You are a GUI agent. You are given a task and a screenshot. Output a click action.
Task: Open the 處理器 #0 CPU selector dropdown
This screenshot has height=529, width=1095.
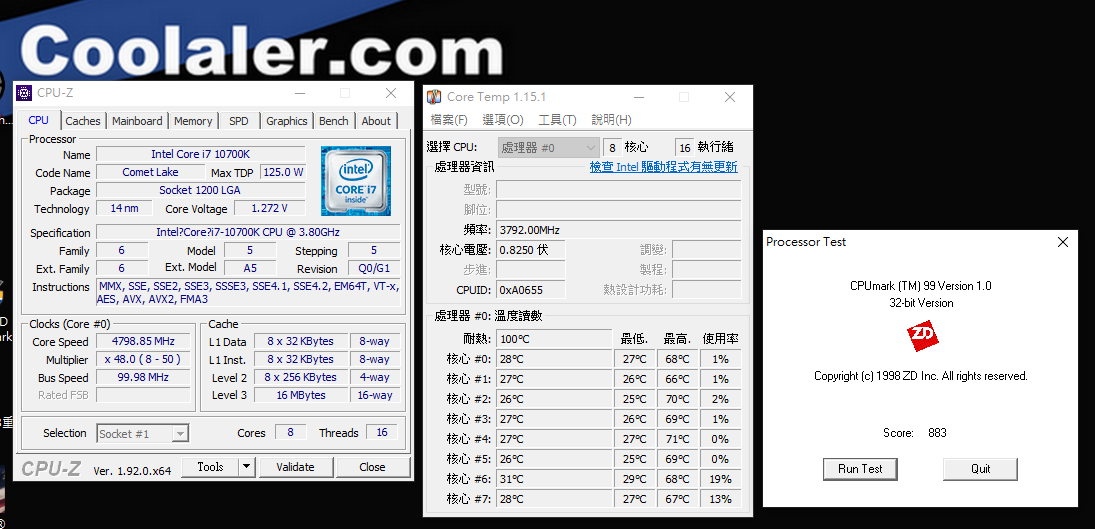coord(548,147)
